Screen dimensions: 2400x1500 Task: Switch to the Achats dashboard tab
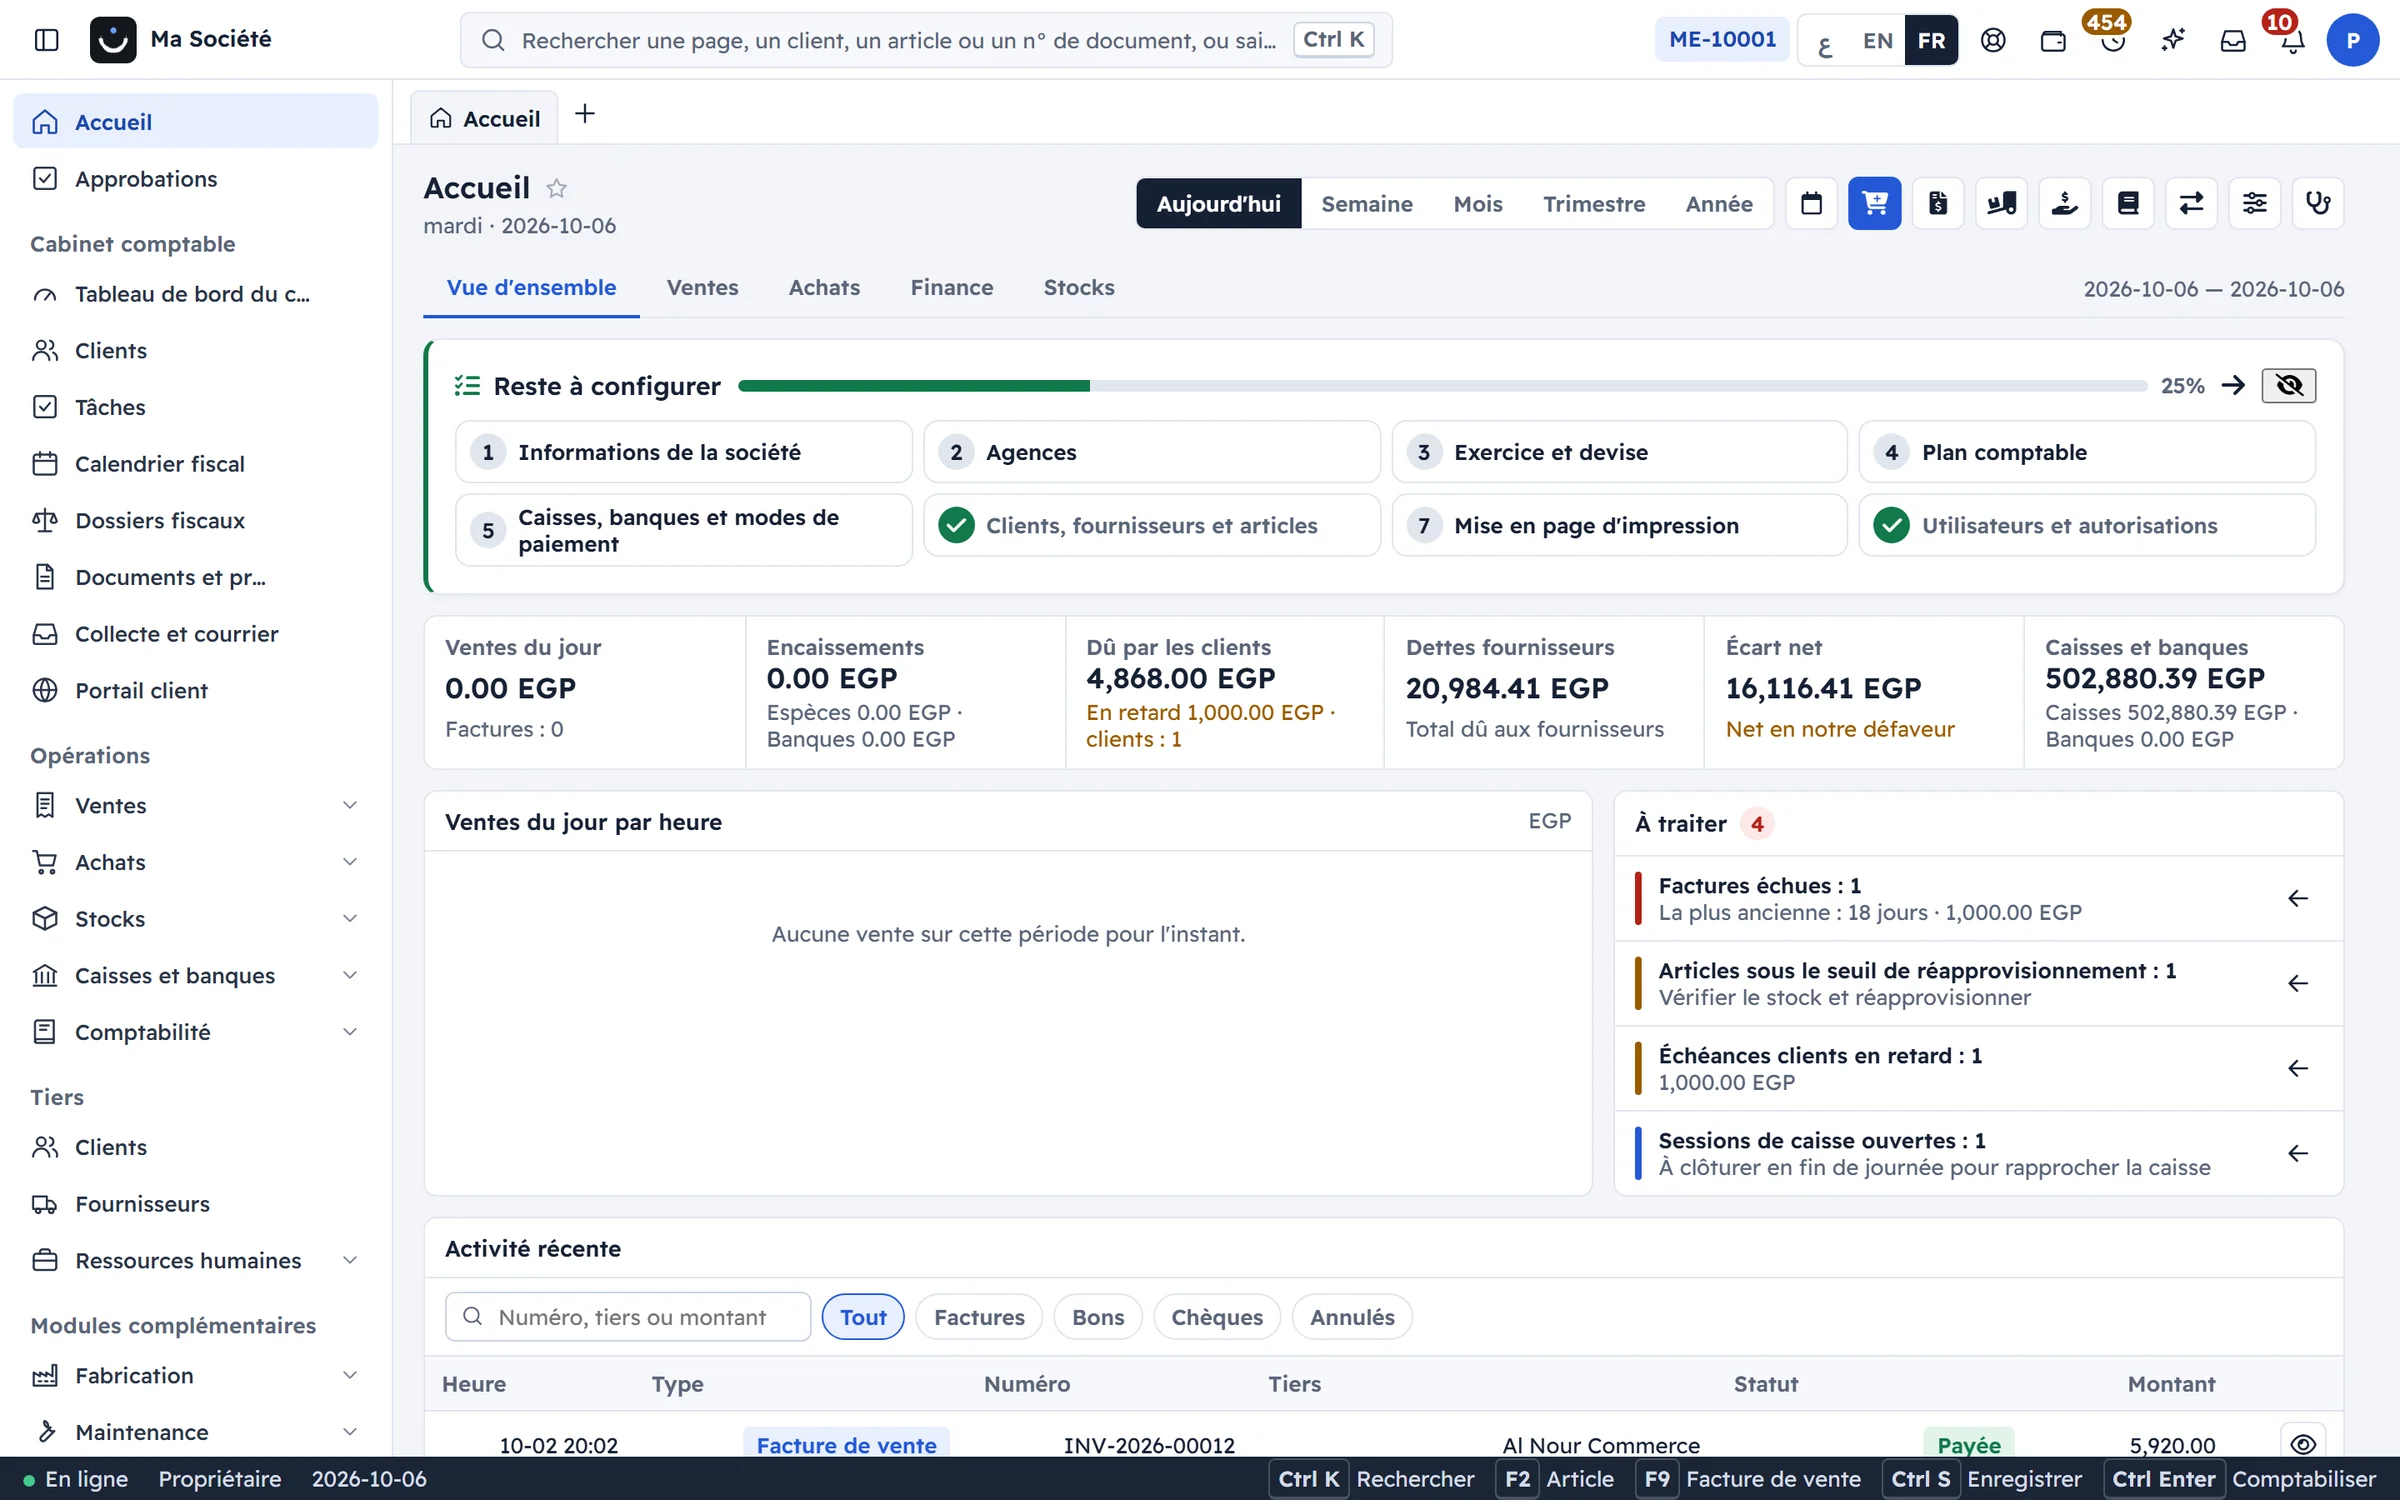tap(824, 288)
